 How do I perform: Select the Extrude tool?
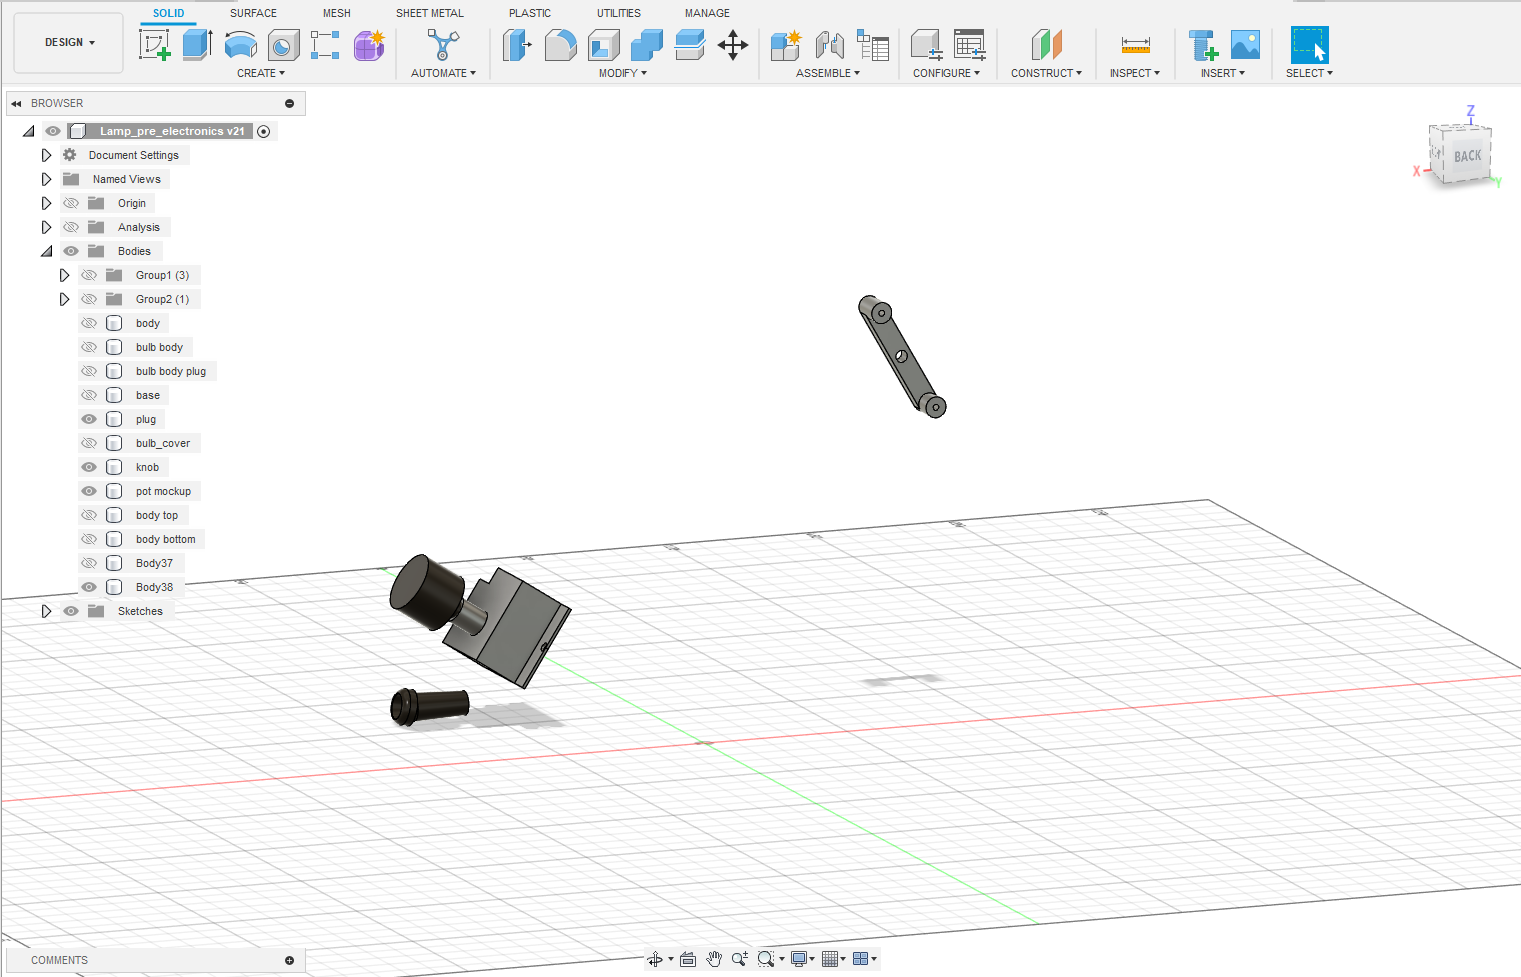point(197,45)
